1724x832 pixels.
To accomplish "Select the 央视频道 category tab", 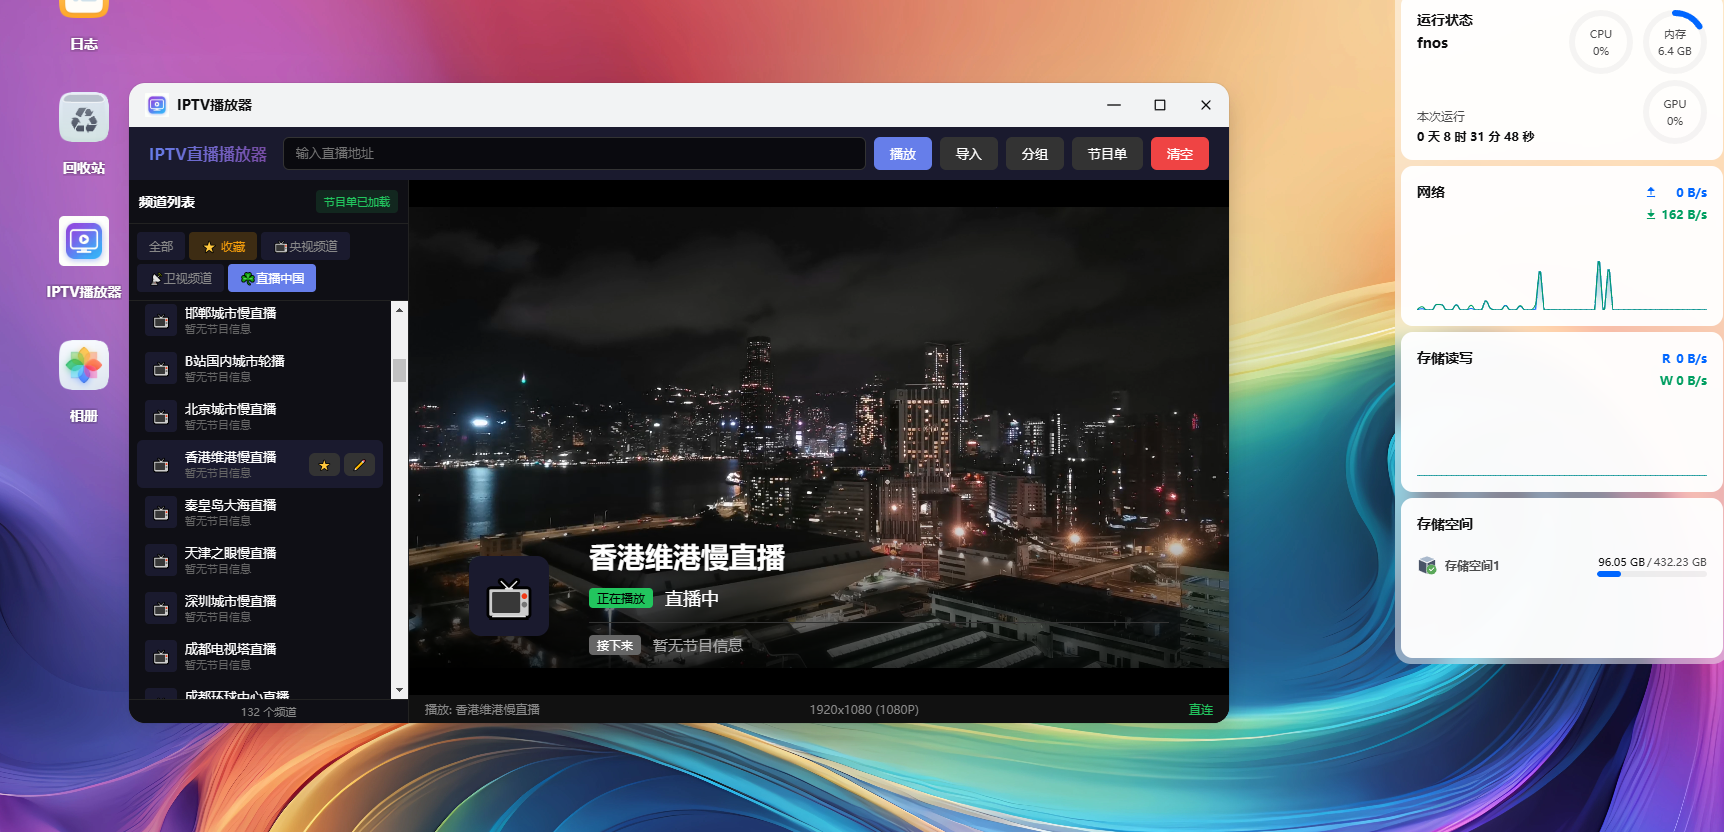I will tap(306, 246).
